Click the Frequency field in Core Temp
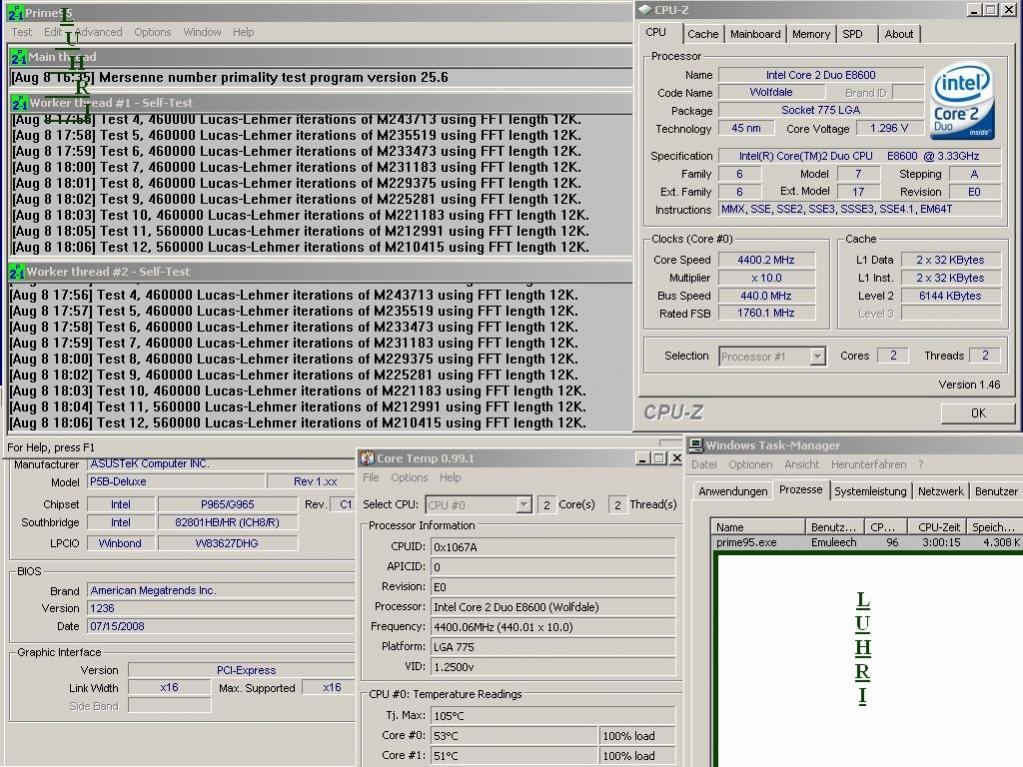1023x767 pixels. [x=553, y=627]
